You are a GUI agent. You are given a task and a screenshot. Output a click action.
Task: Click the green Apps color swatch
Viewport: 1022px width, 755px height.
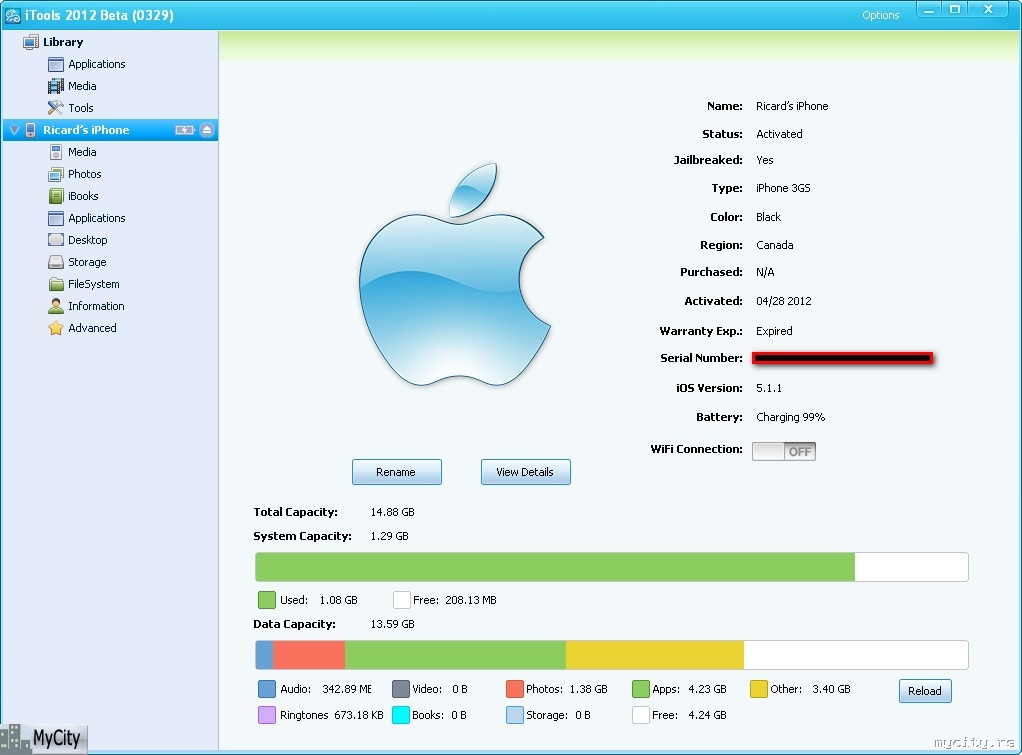click(641, 689)
